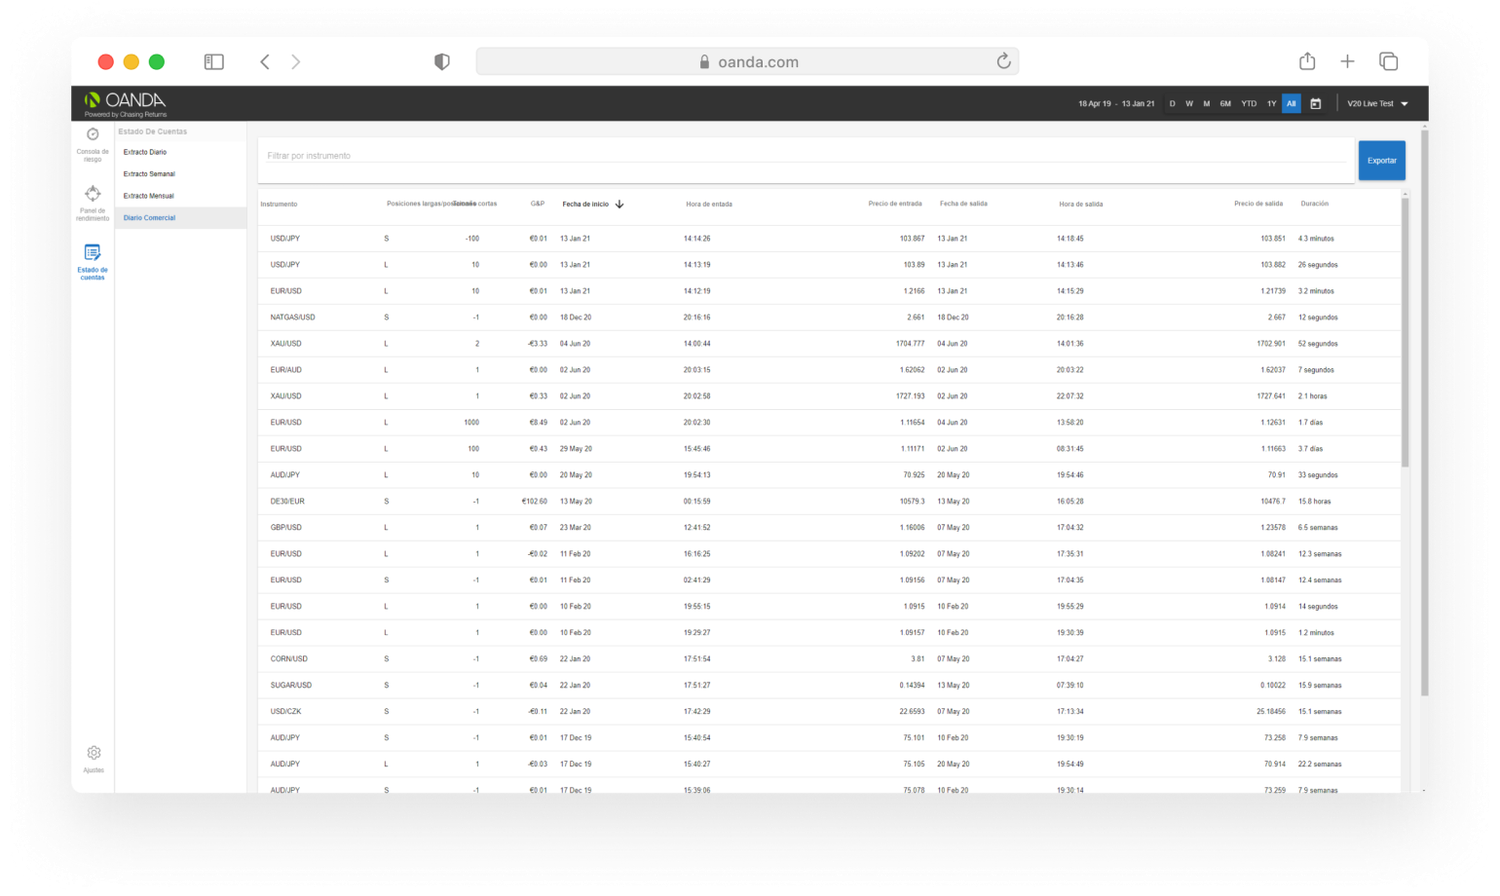The image size is (1500, 896).
Task: Select the YTD date range
Action: coord(1249,104)
